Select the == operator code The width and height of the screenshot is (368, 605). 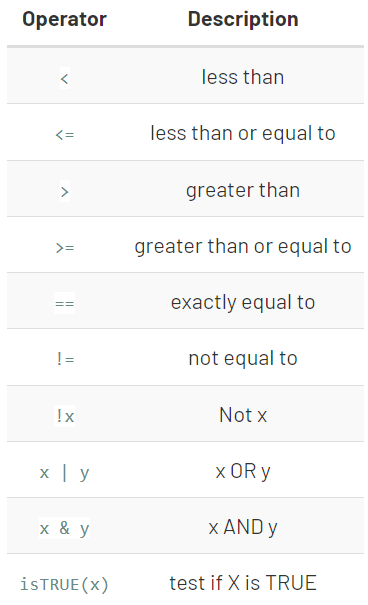pyautogui.click(x=64, y=304)
